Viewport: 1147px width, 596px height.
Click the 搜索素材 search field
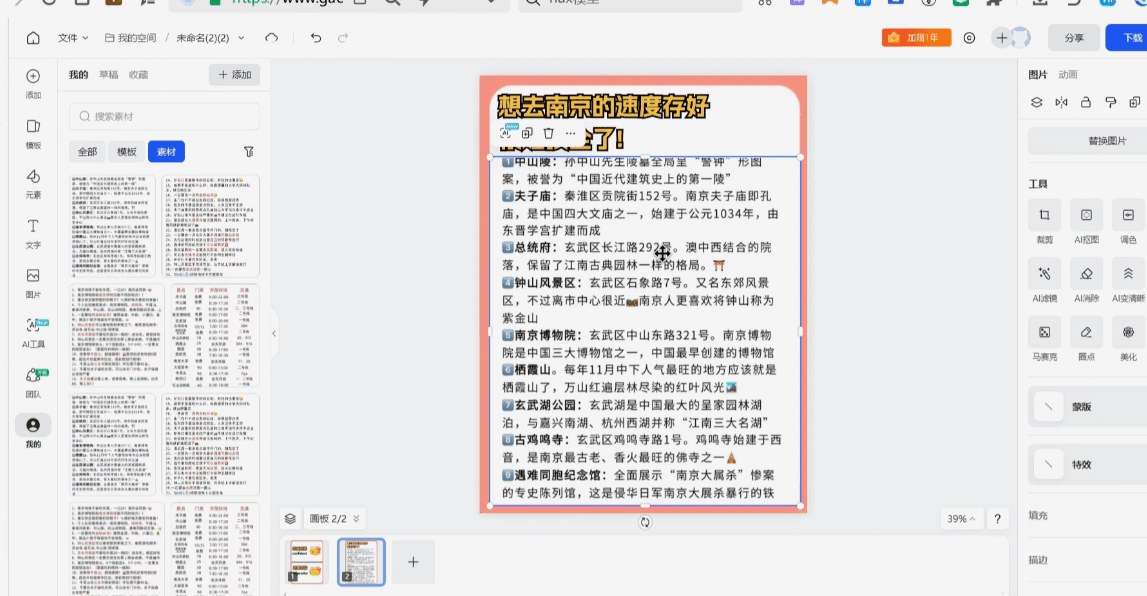coord(165,116)
